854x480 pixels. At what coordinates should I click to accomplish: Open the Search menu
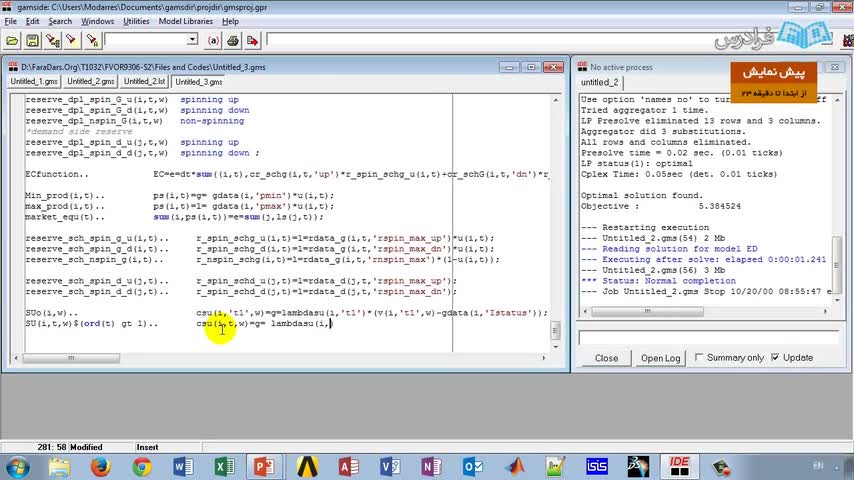coord(60,21)
